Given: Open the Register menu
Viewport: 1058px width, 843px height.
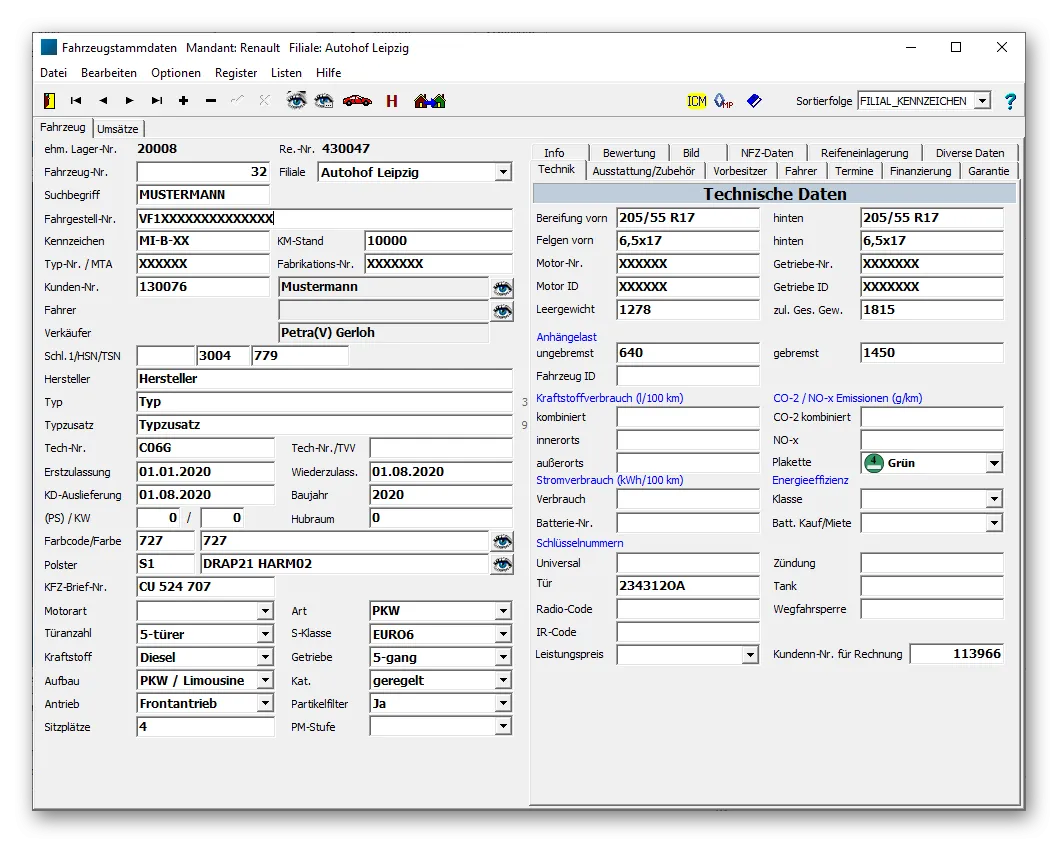Looking at the screenshot, I should (236, 73).
